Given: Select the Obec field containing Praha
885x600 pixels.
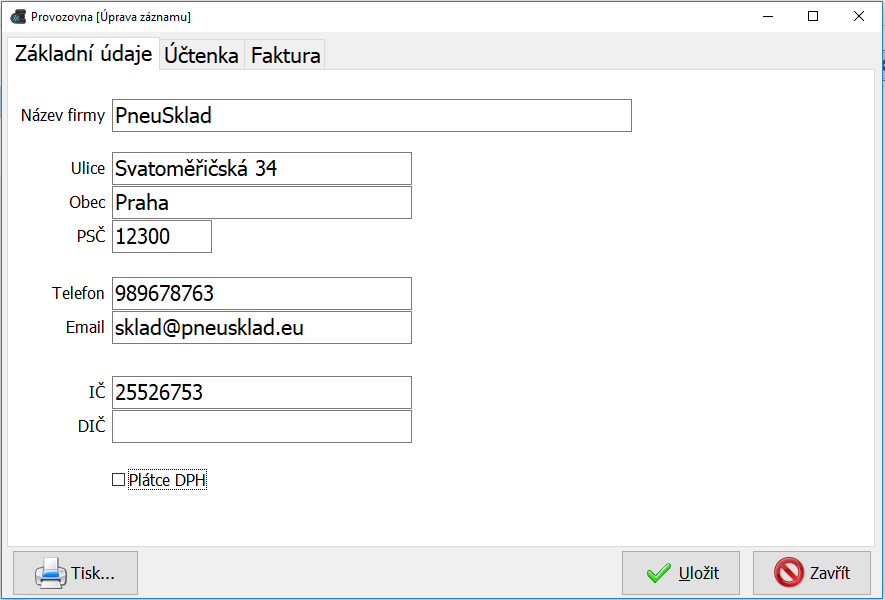Looking at the screenshot, I should 262,203.
